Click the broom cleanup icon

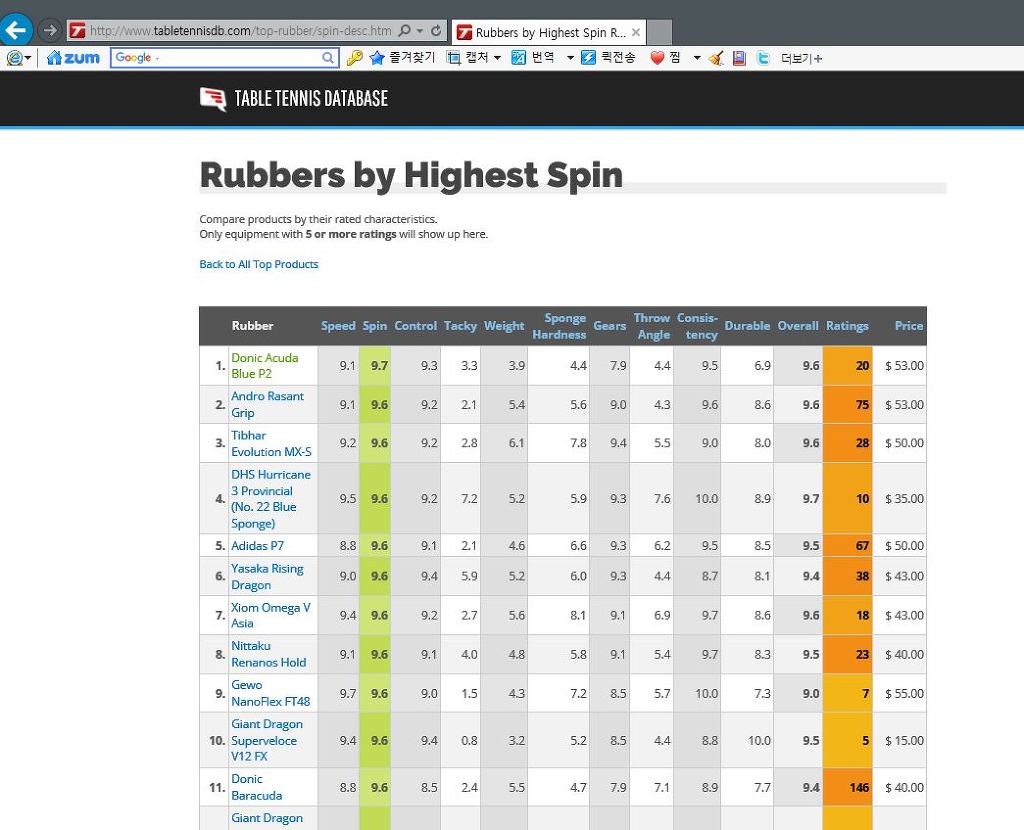pos(716,58)
